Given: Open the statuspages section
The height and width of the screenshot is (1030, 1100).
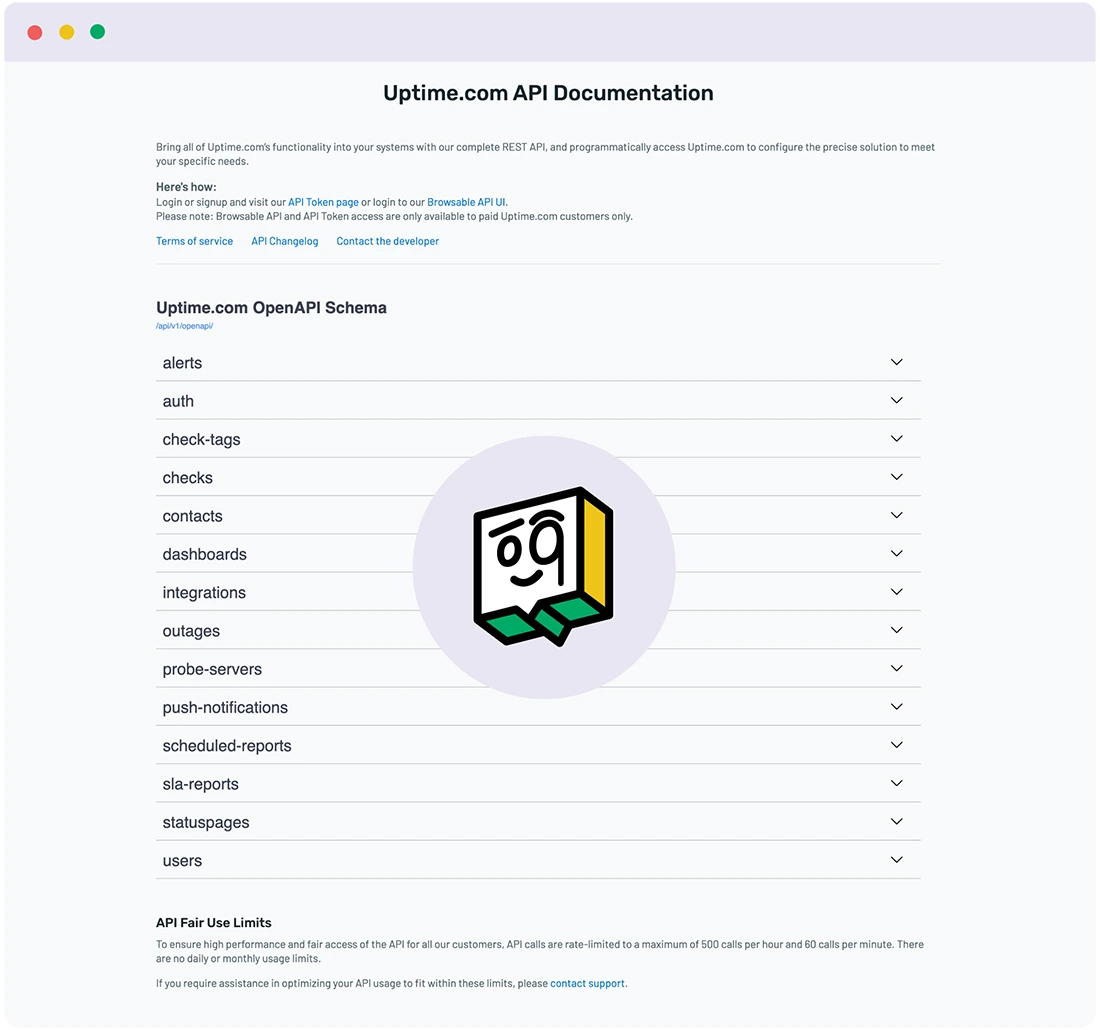Looking at the screenshot, I should click(x=538, y=822).
